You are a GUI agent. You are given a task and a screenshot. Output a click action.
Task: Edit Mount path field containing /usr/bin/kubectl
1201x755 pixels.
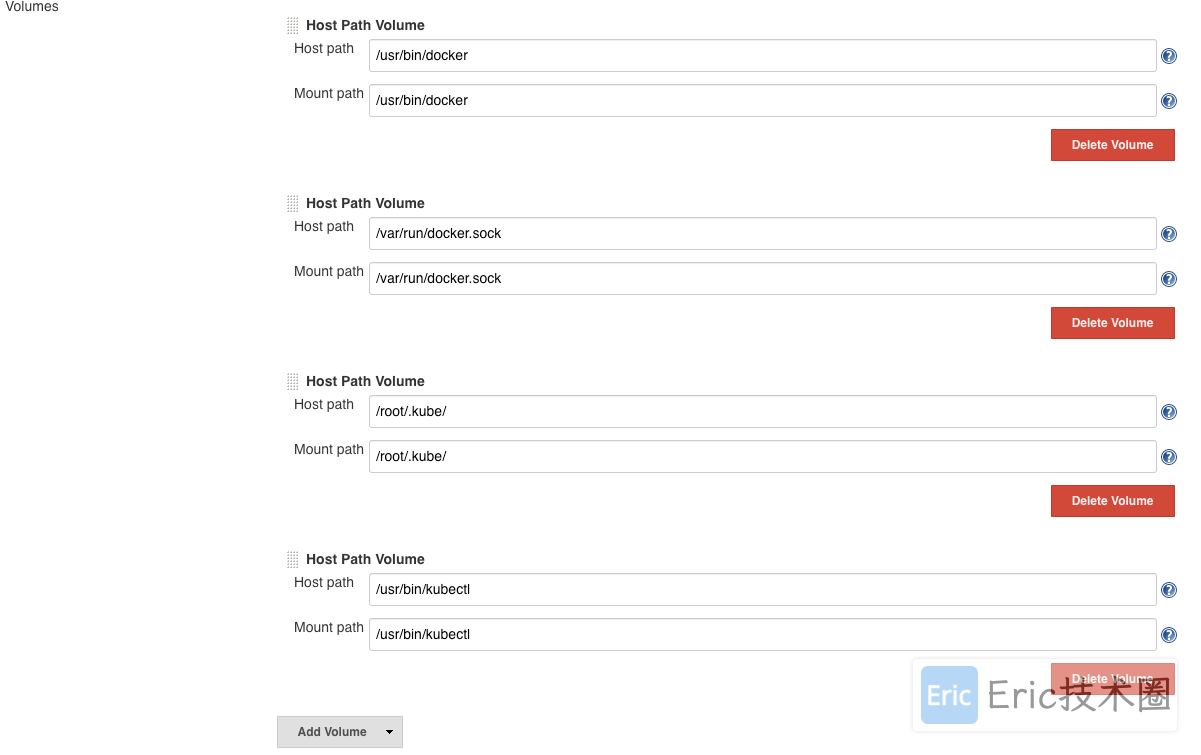(x=763, y=635)
